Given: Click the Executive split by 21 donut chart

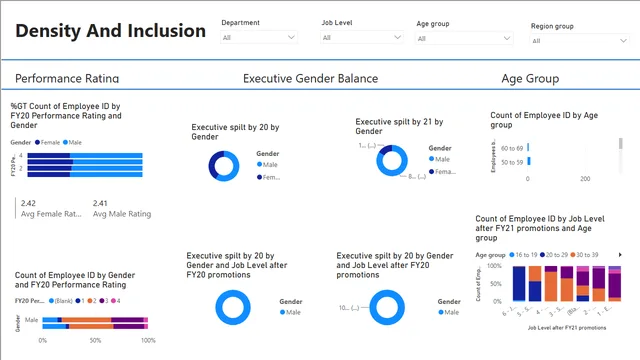Looking at the screenshot, I should [392, 160].
